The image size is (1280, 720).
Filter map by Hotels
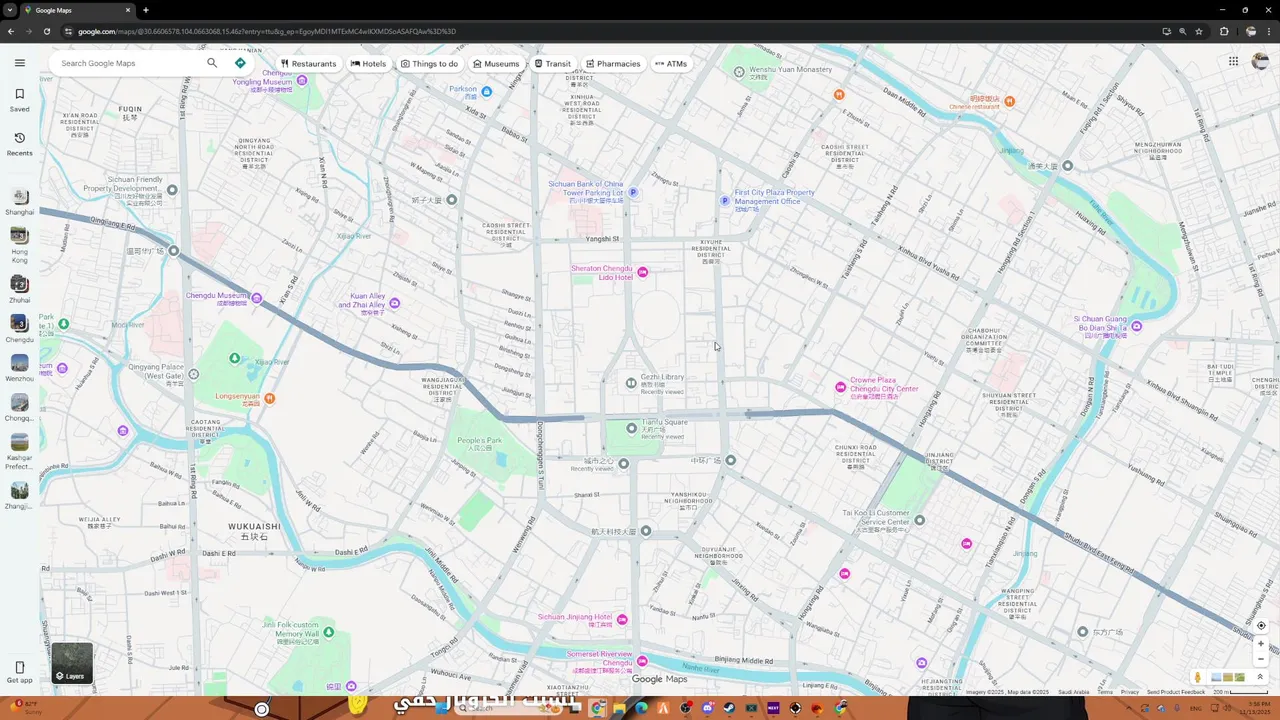point(368,63)
